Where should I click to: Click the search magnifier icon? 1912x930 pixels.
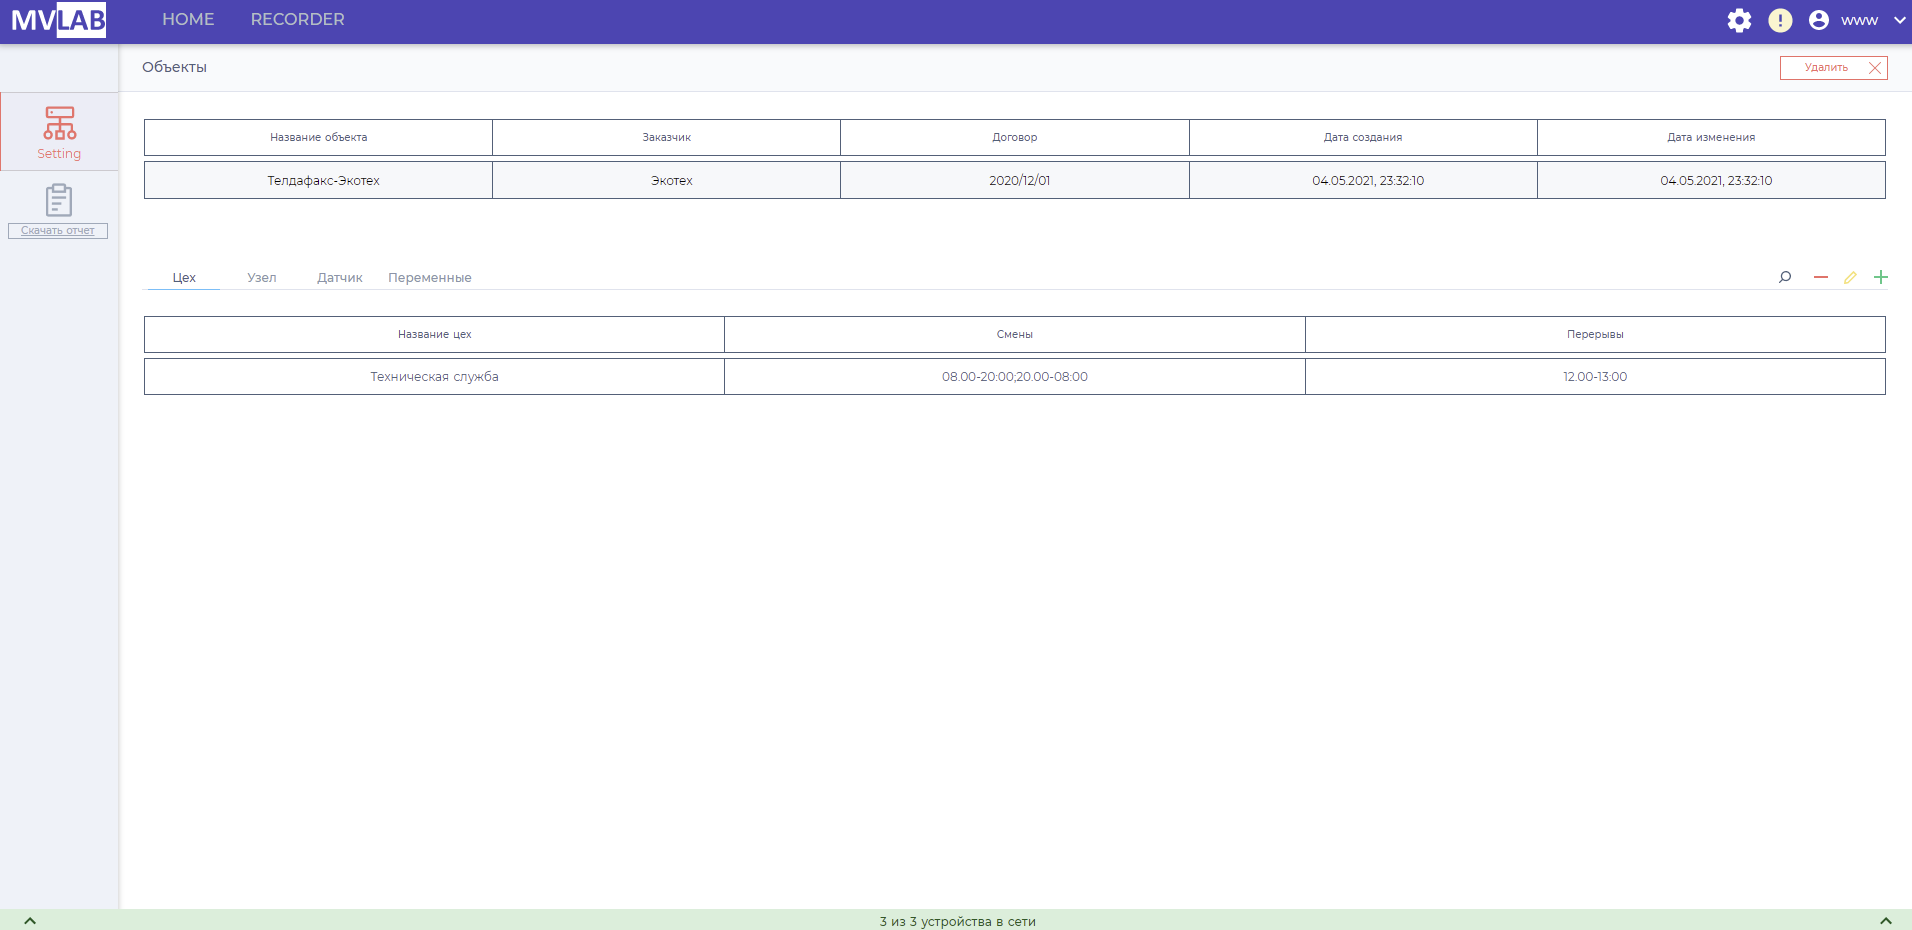[1785, 277]
